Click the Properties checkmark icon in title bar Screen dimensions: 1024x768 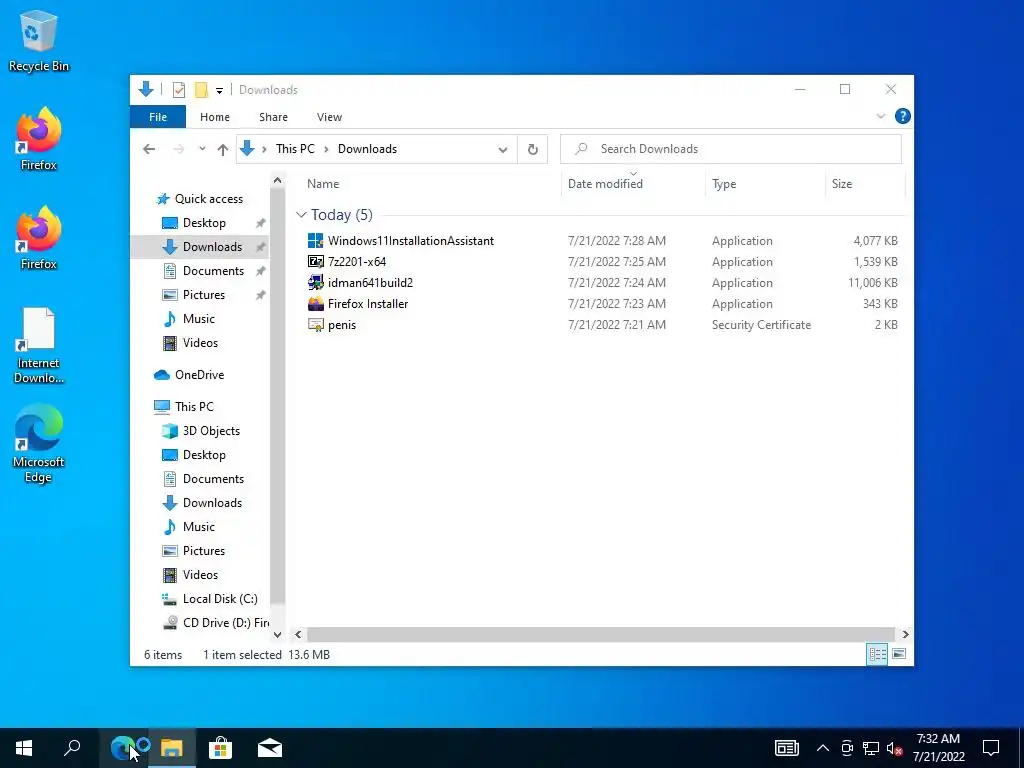click(178, 90)
